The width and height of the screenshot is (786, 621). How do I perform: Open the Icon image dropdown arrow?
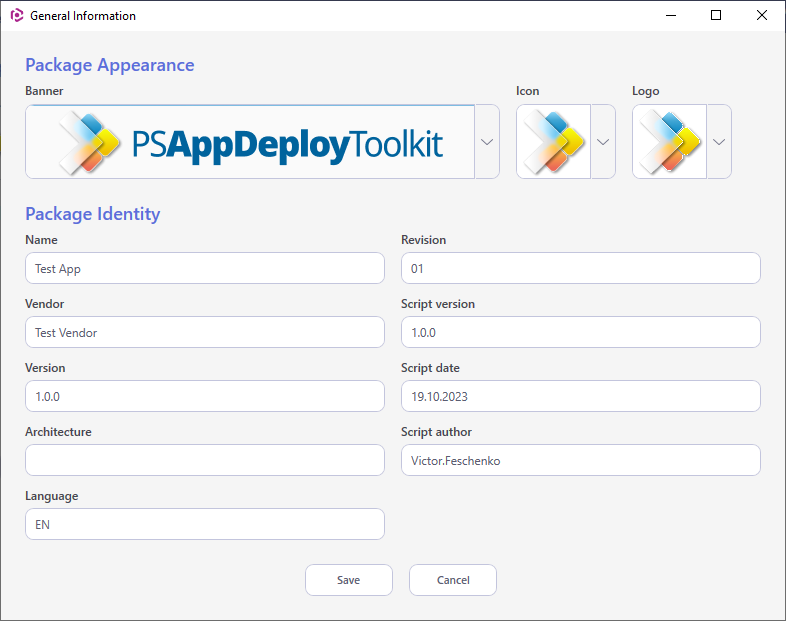pyautogui.click(x=603, y=142)
